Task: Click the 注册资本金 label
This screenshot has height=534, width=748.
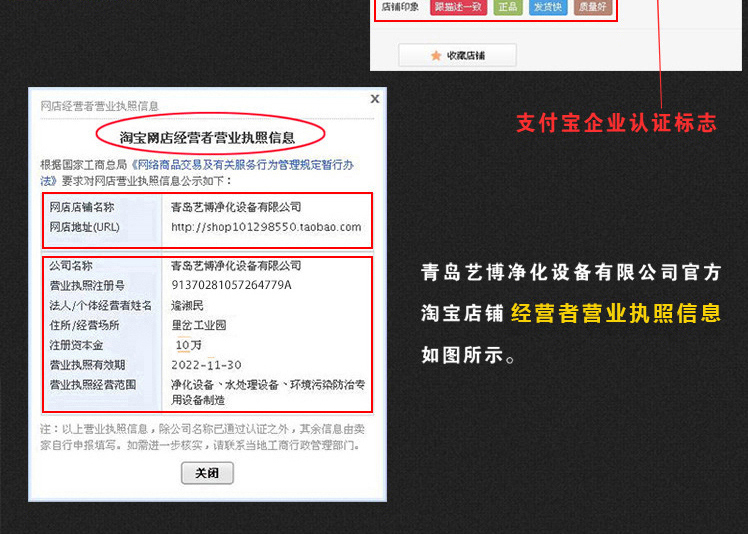Action: 76,345
